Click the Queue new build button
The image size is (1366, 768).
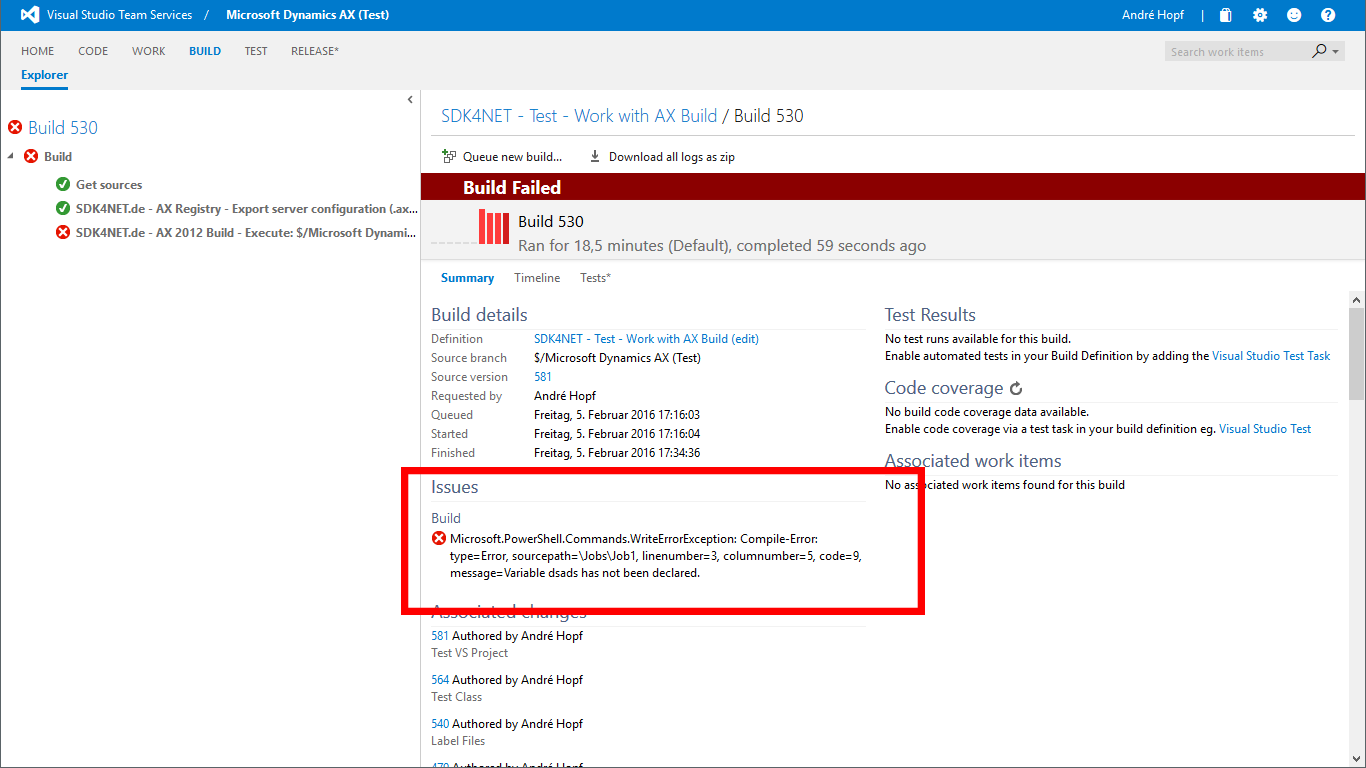click(x=502, y=156)
